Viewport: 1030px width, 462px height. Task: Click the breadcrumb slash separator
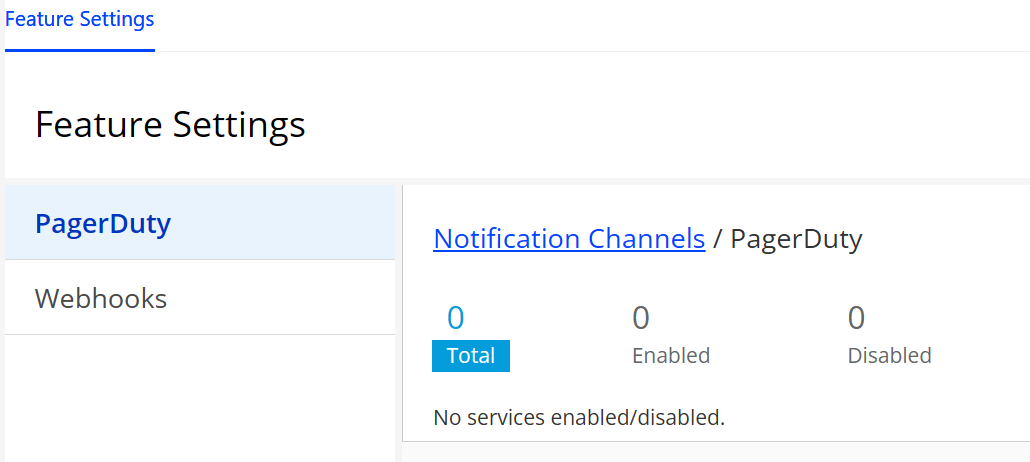point(717,239)
